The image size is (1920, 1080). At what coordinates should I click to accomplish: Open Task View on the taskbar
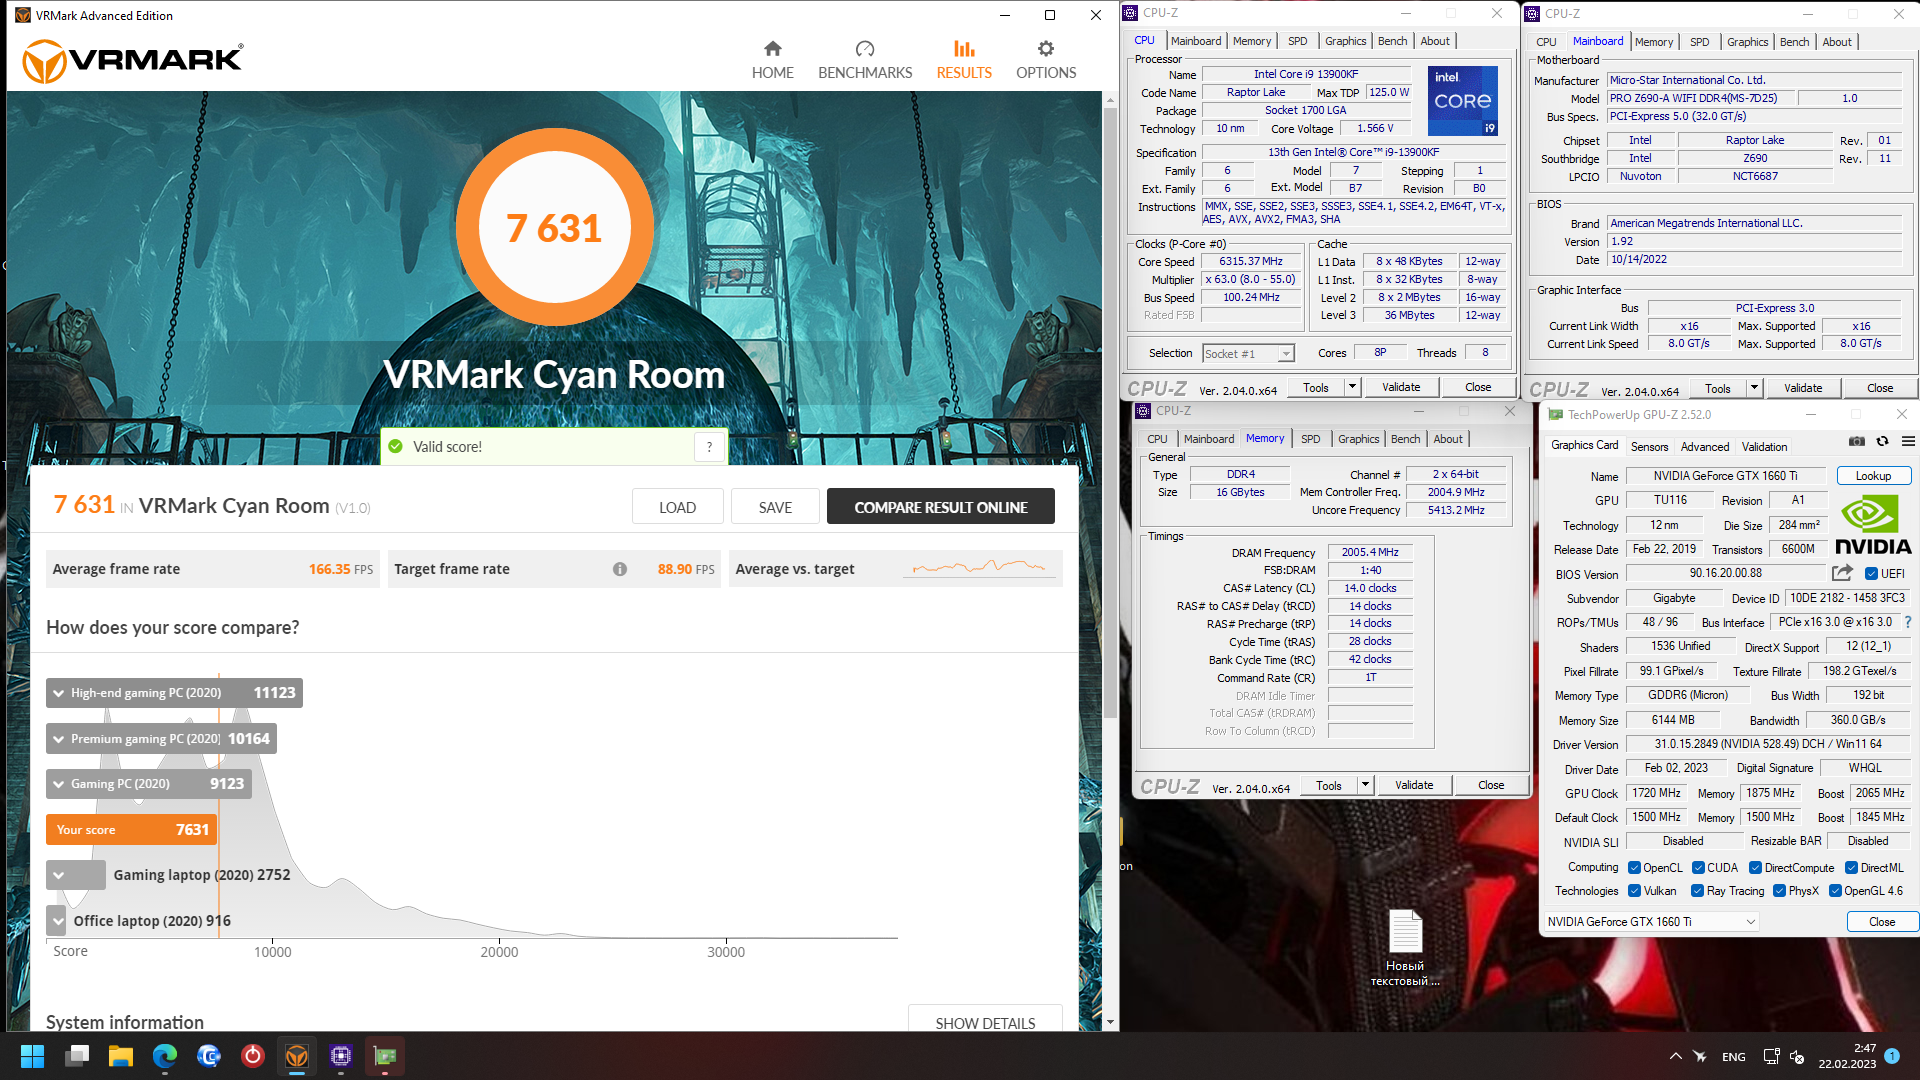pyautogui.click(x=77, y=1056)
